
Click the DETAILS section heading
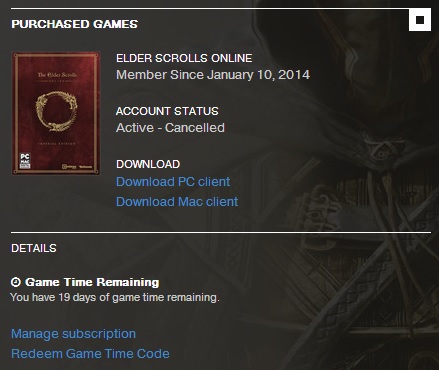pyautogui.click(x=34, y=248)
